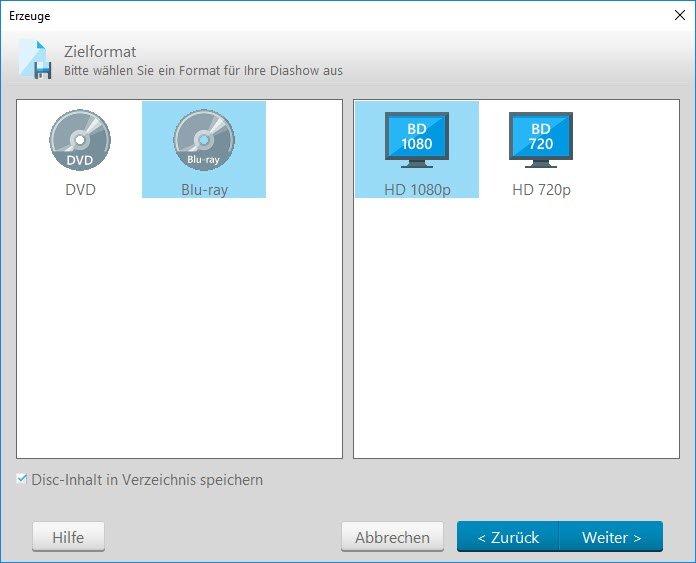The width and height of the screenshot is (696, 563).
Task: Click the 'HD 1080p' label text
Action: click(417, 190)
